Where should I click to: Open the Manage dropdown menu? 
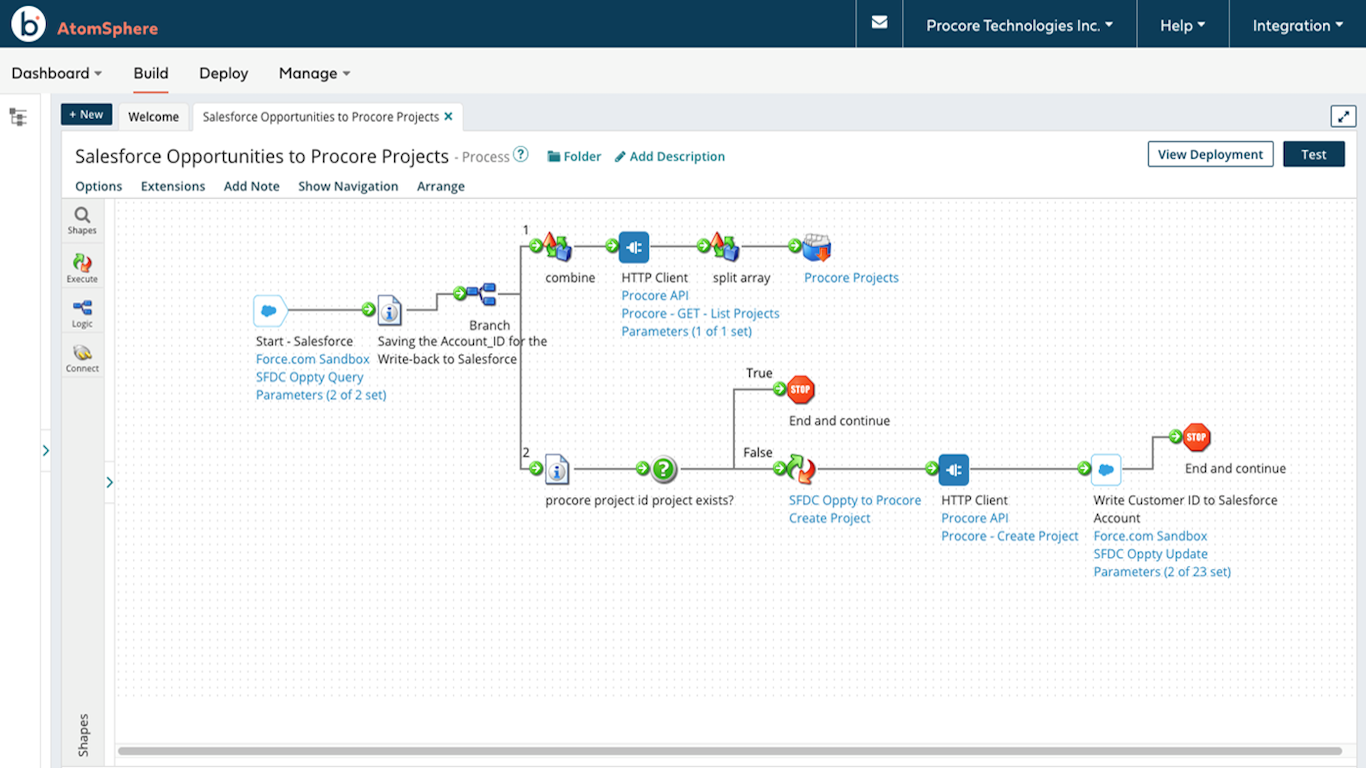coord(314,73)
